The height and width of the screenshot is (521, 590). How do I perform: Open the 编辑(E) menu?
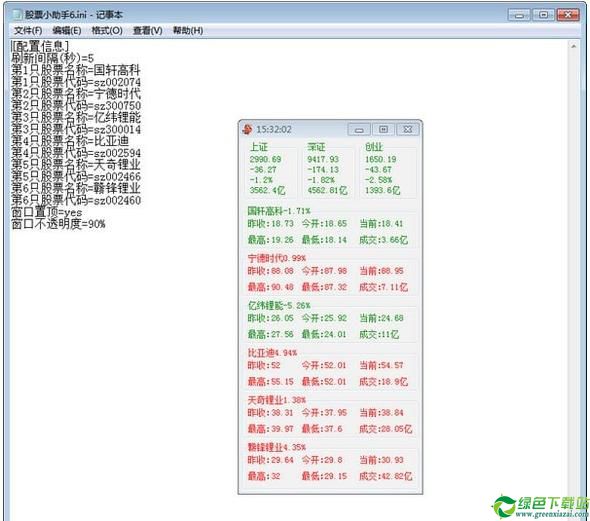tap(67, 30)
